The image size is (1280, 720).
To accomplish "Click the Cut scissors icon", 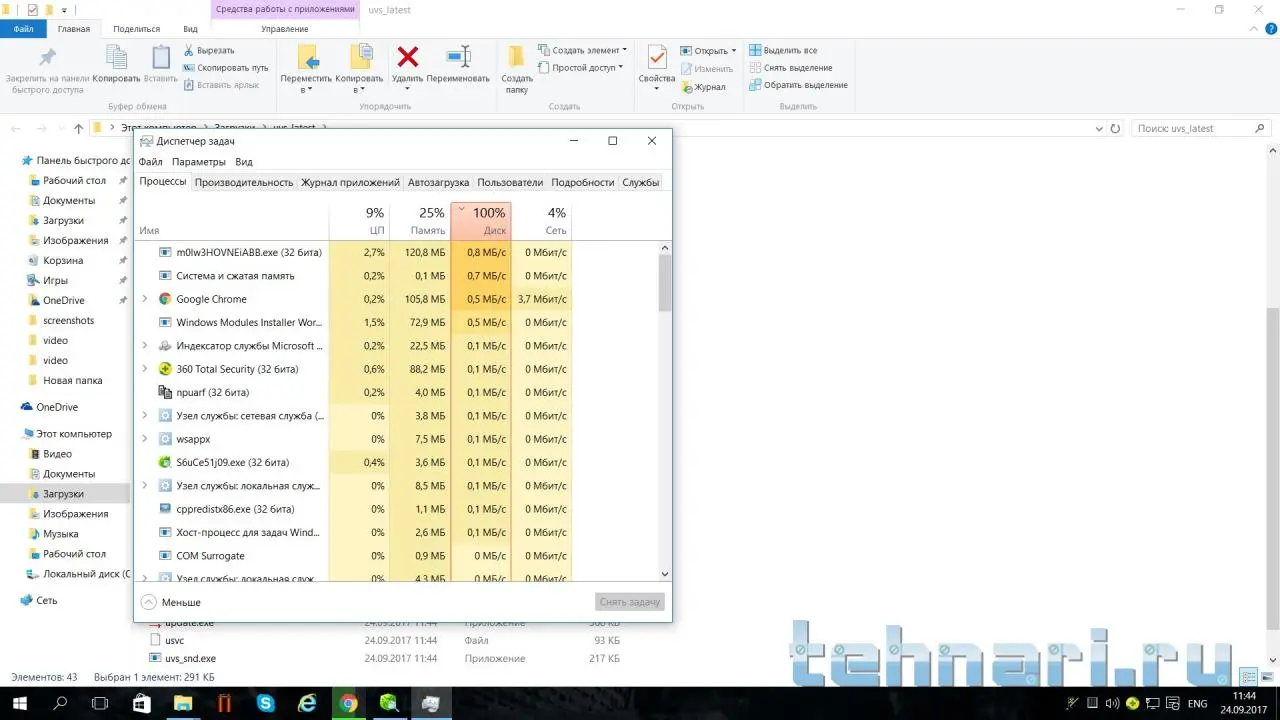I will click(189, 50).
